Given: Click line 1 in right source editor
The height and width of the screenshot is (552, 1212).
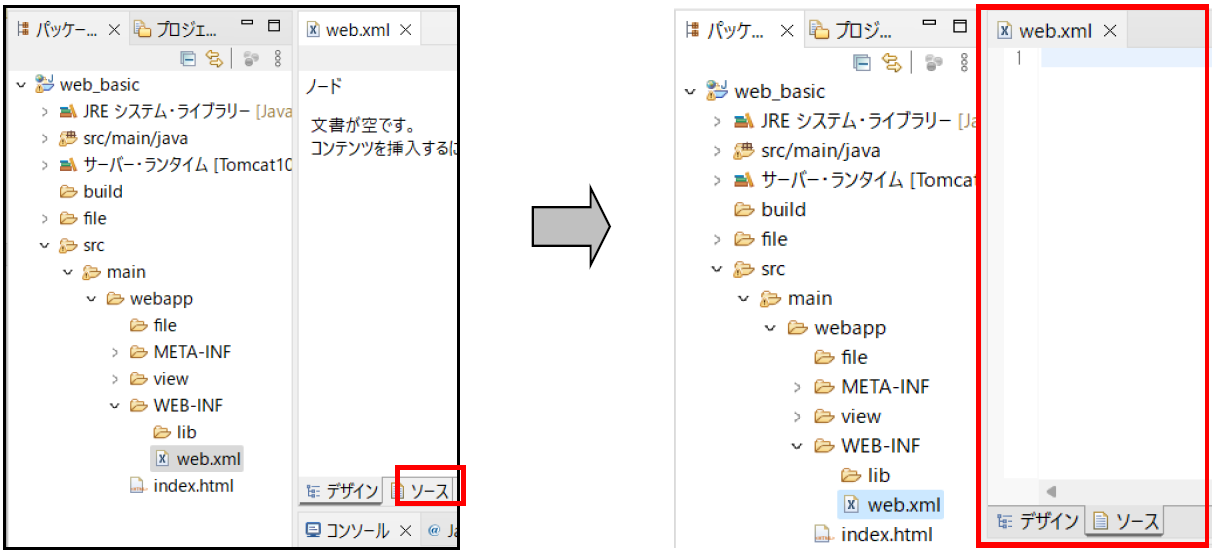Looking at the screenshot, I should click(1120, 58).
